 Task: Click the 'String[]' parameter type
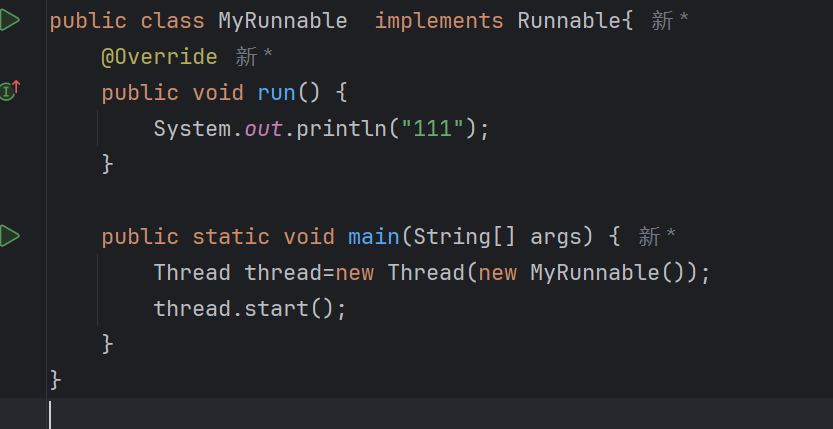coord(464,237)
